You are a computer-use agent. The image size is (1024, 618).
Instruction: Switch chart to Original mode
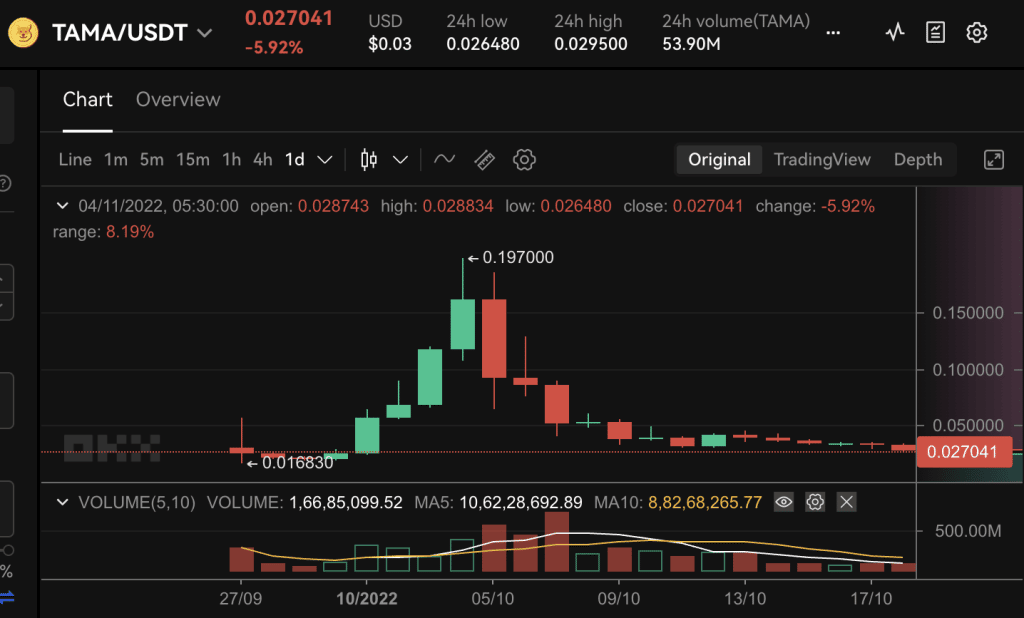click(x=719, y=159)
